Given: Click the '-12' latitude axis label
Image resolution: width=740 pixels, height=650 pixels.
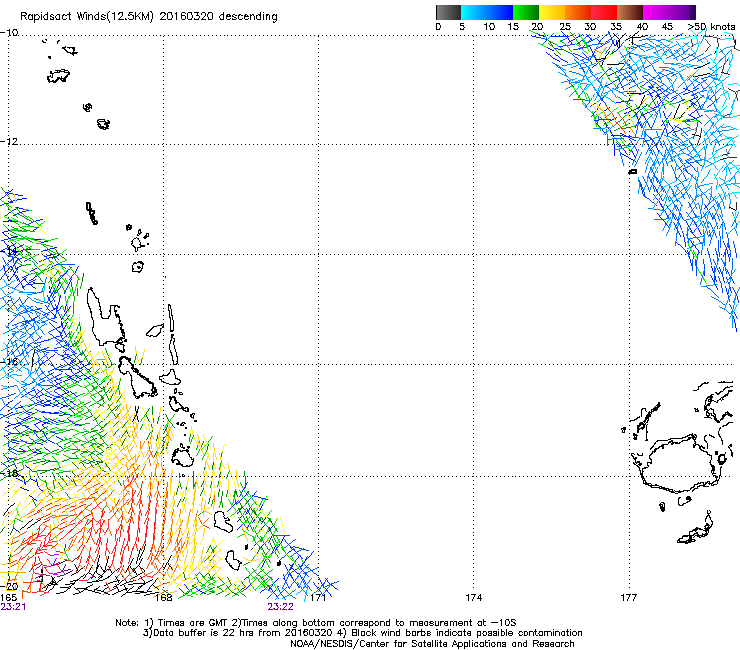Looking at the screenshot, I should click(9, 142).
